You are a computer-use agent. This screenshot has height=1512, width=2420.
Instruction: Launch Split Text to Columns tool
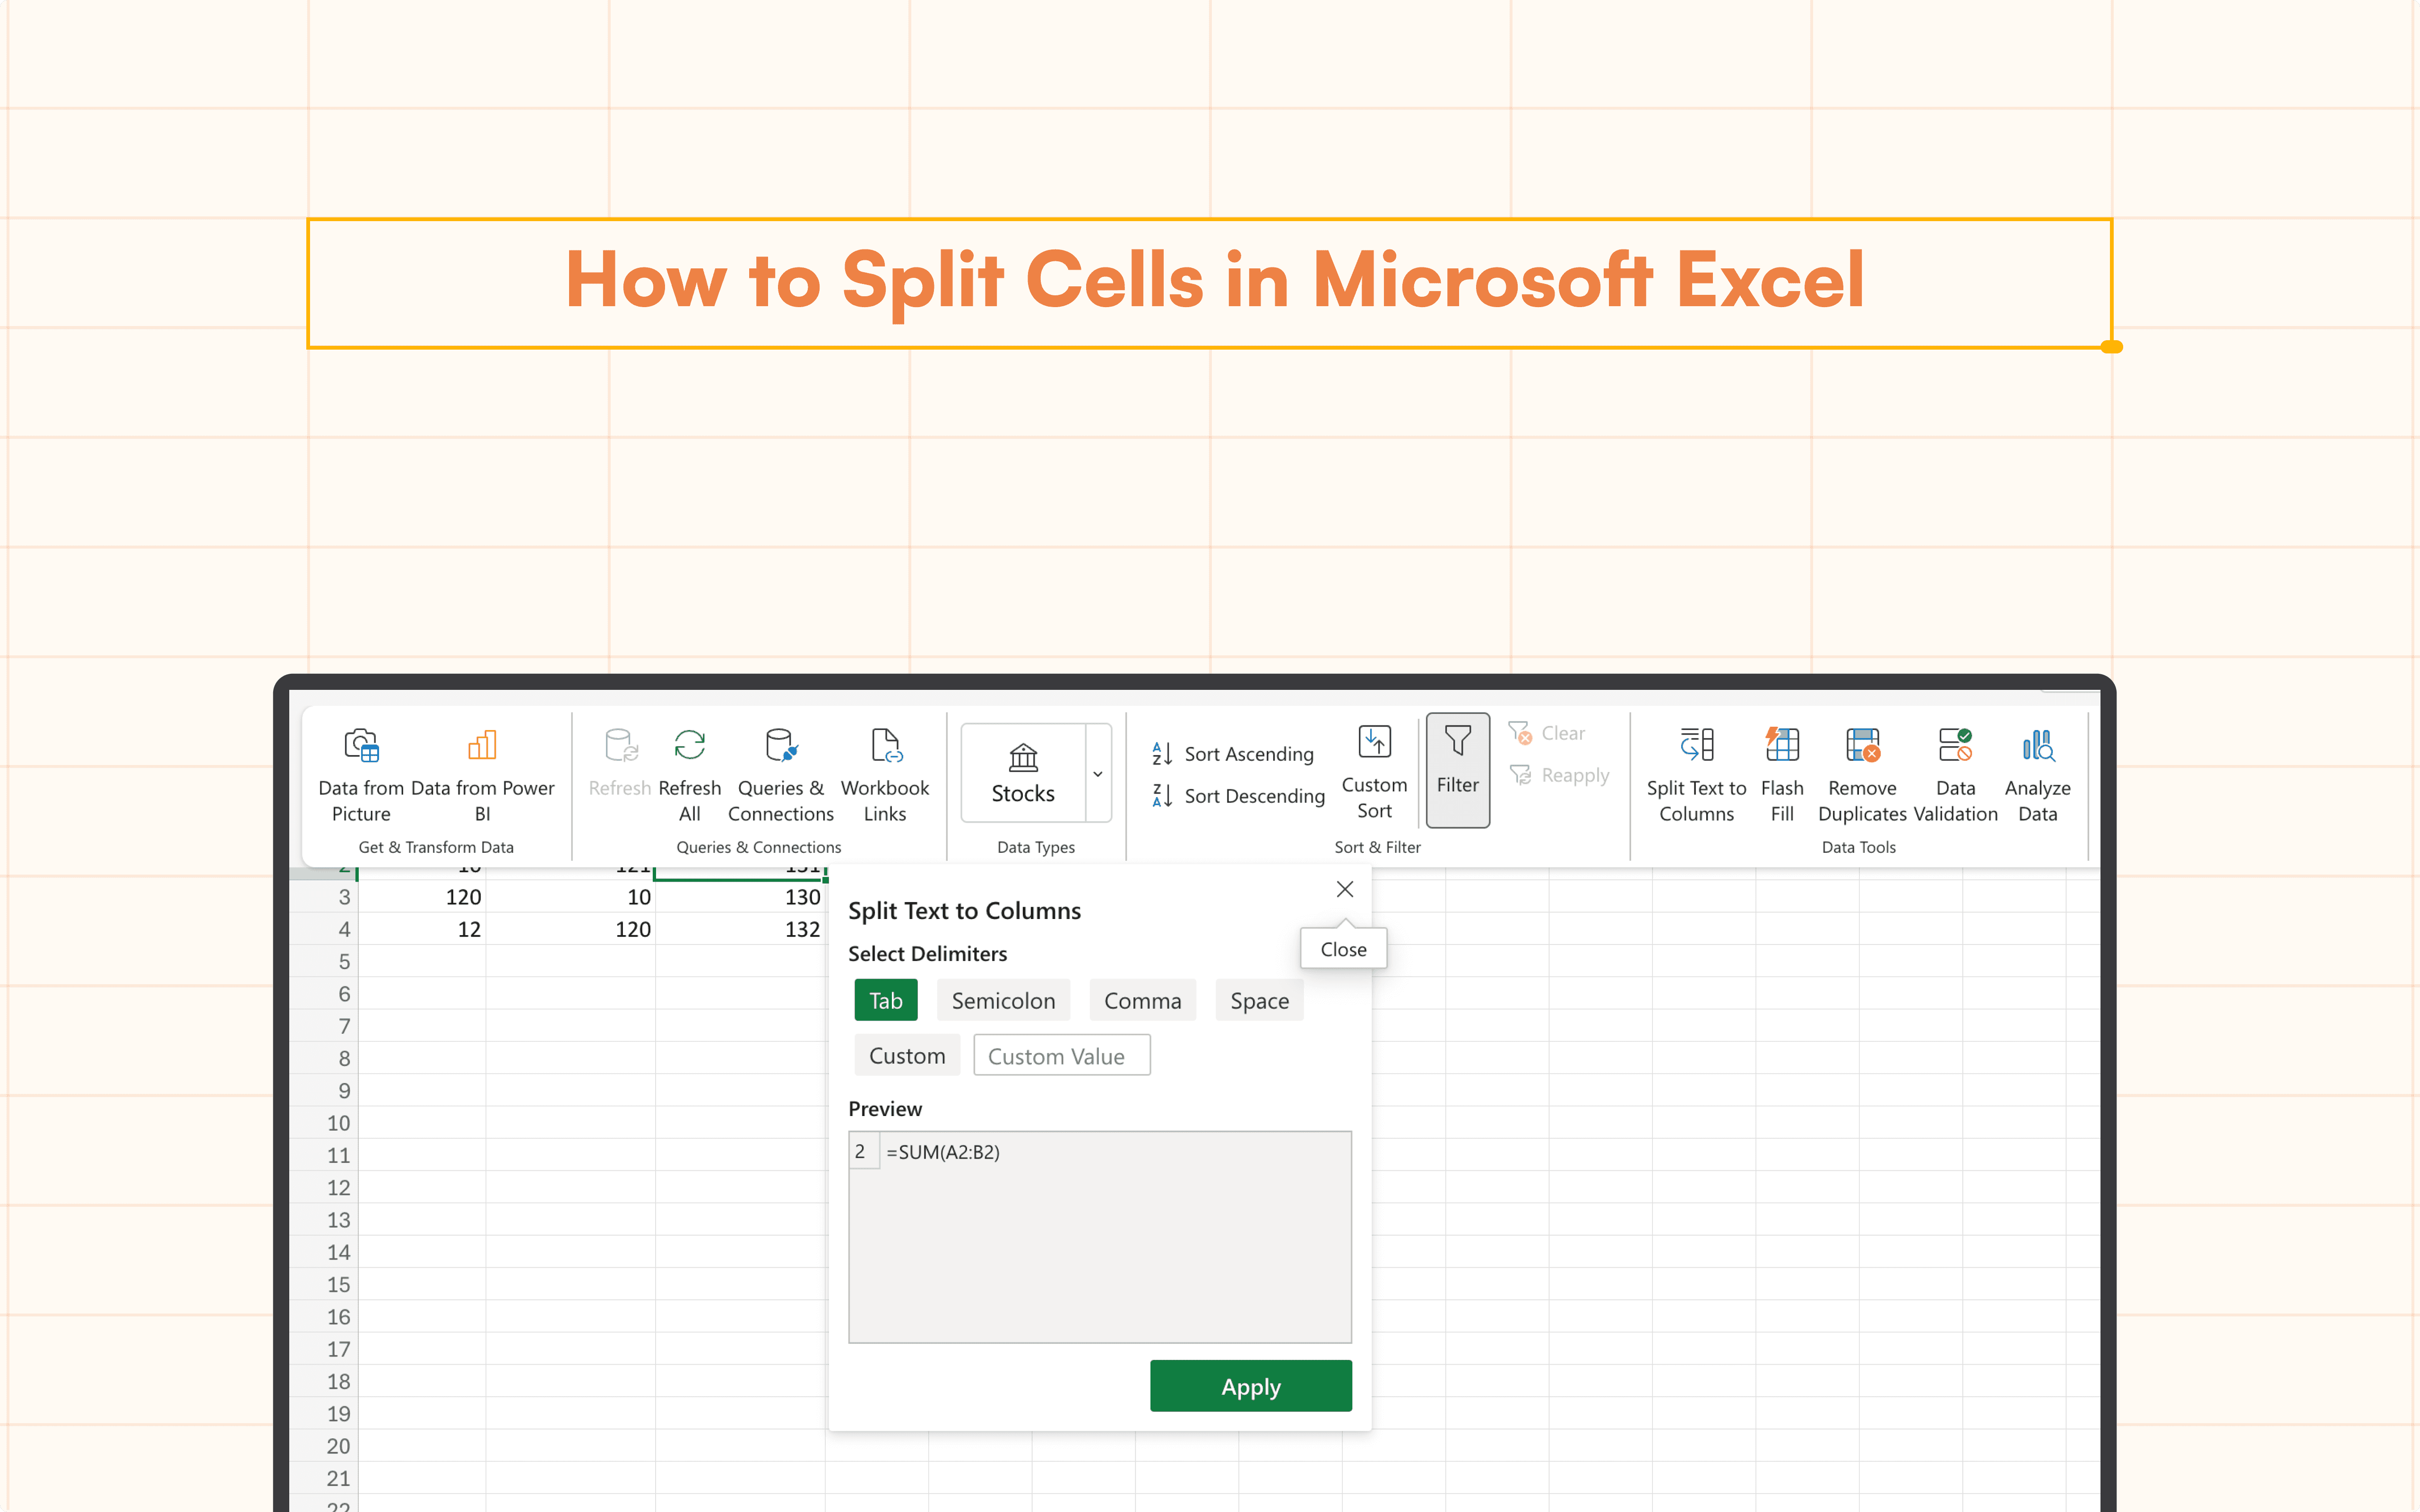pos(1696,775)
